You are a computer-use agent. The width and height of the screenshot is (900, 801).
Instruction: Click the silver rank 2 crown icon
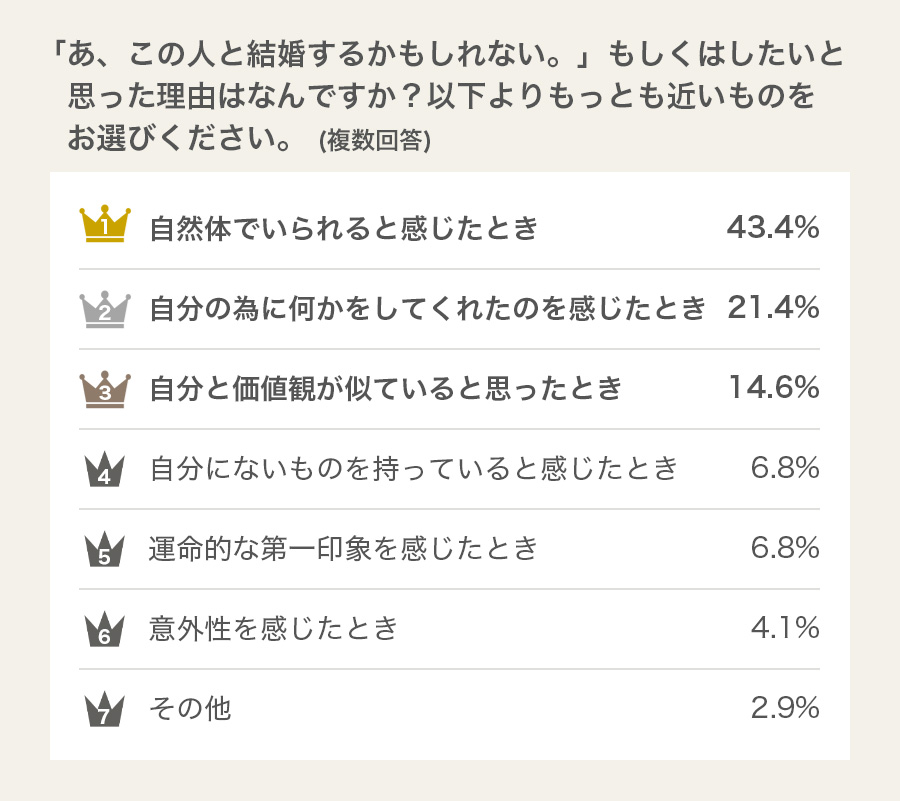click(105, 309)
